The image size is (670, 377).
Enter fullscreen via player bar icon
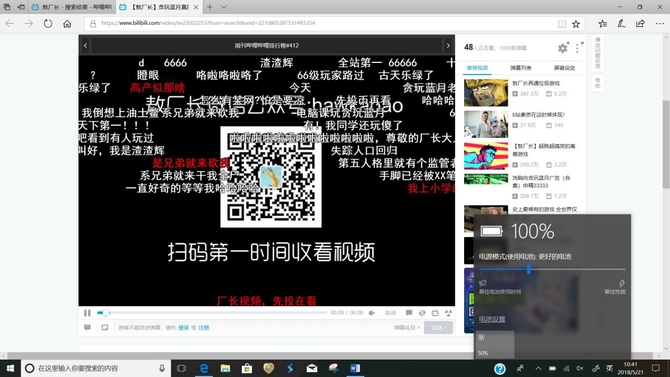tap(448, 313)
